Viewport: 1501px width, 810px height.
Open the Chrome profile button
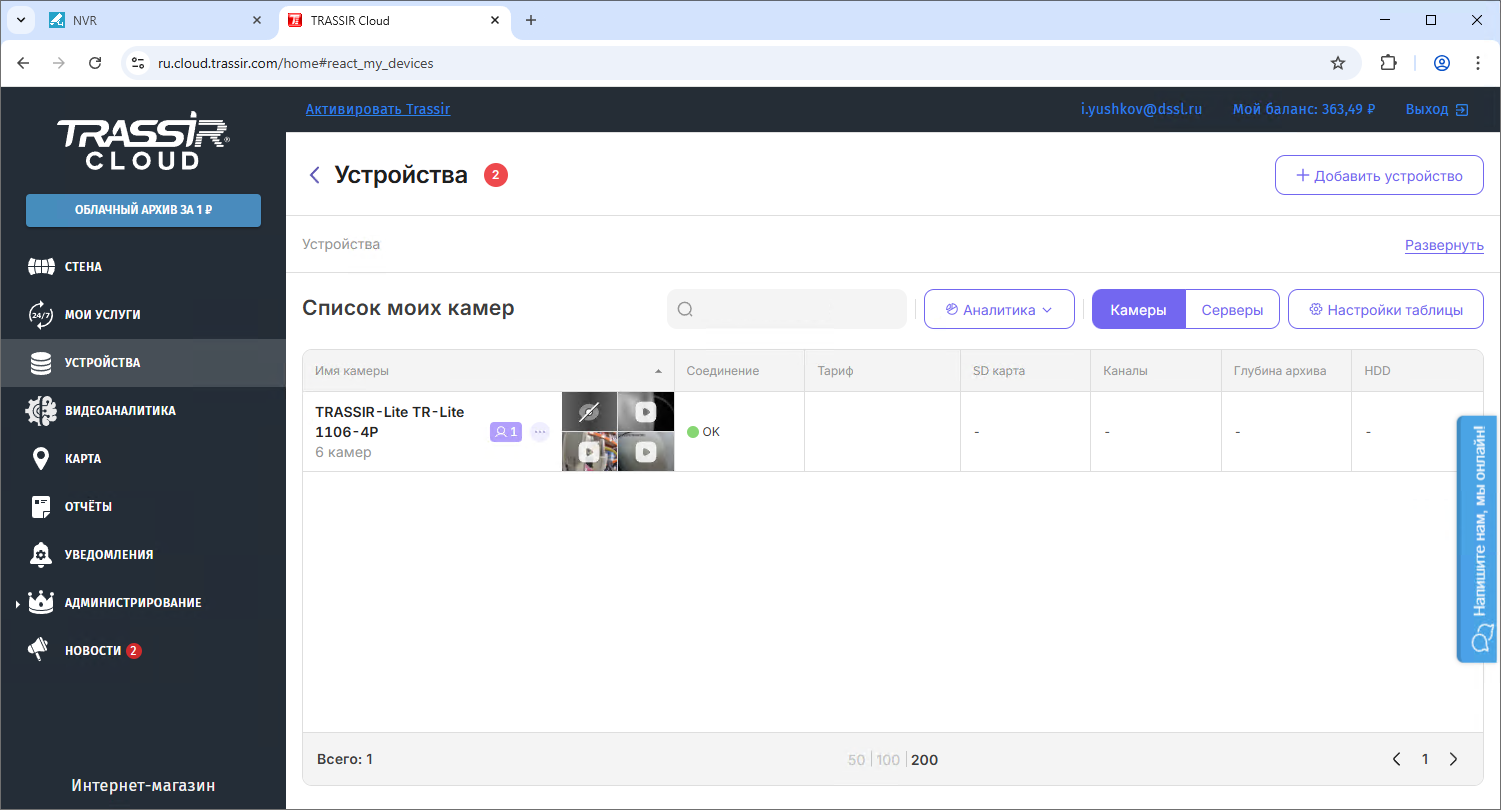(1442, 63)
